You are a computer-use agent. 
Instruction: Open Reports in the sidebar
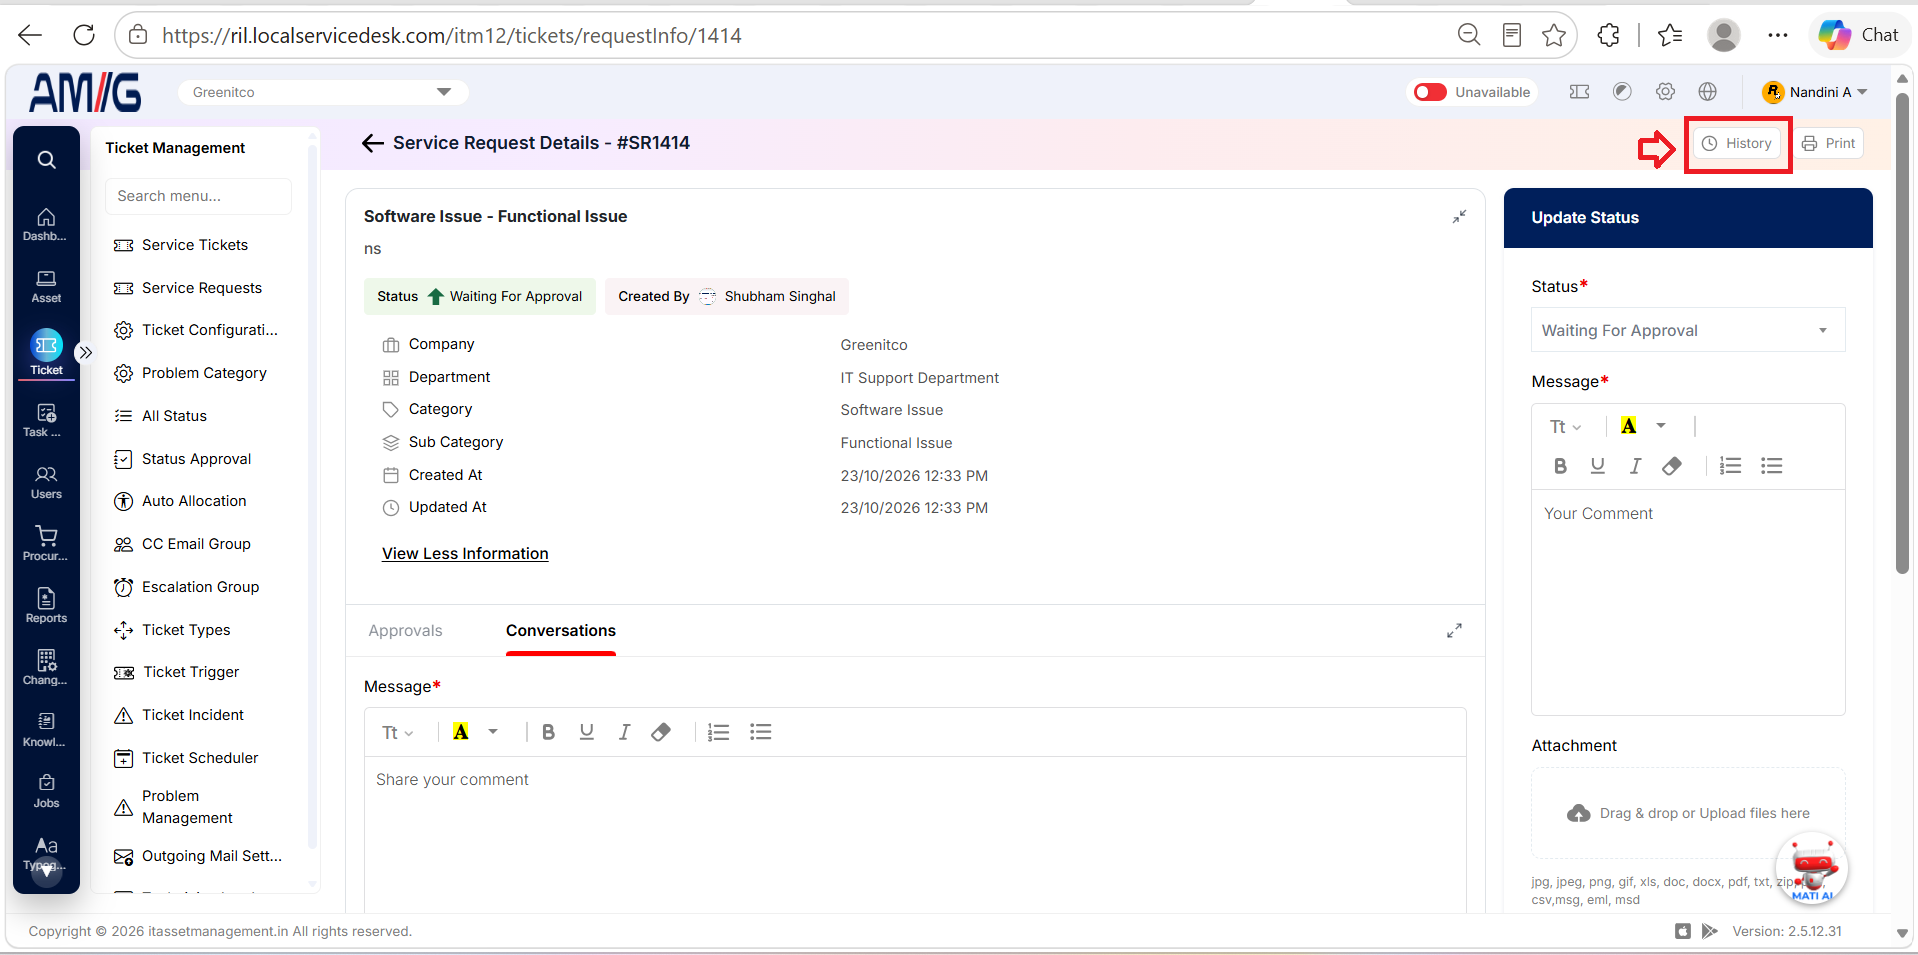pyautogui.click(x=46, y=607)
